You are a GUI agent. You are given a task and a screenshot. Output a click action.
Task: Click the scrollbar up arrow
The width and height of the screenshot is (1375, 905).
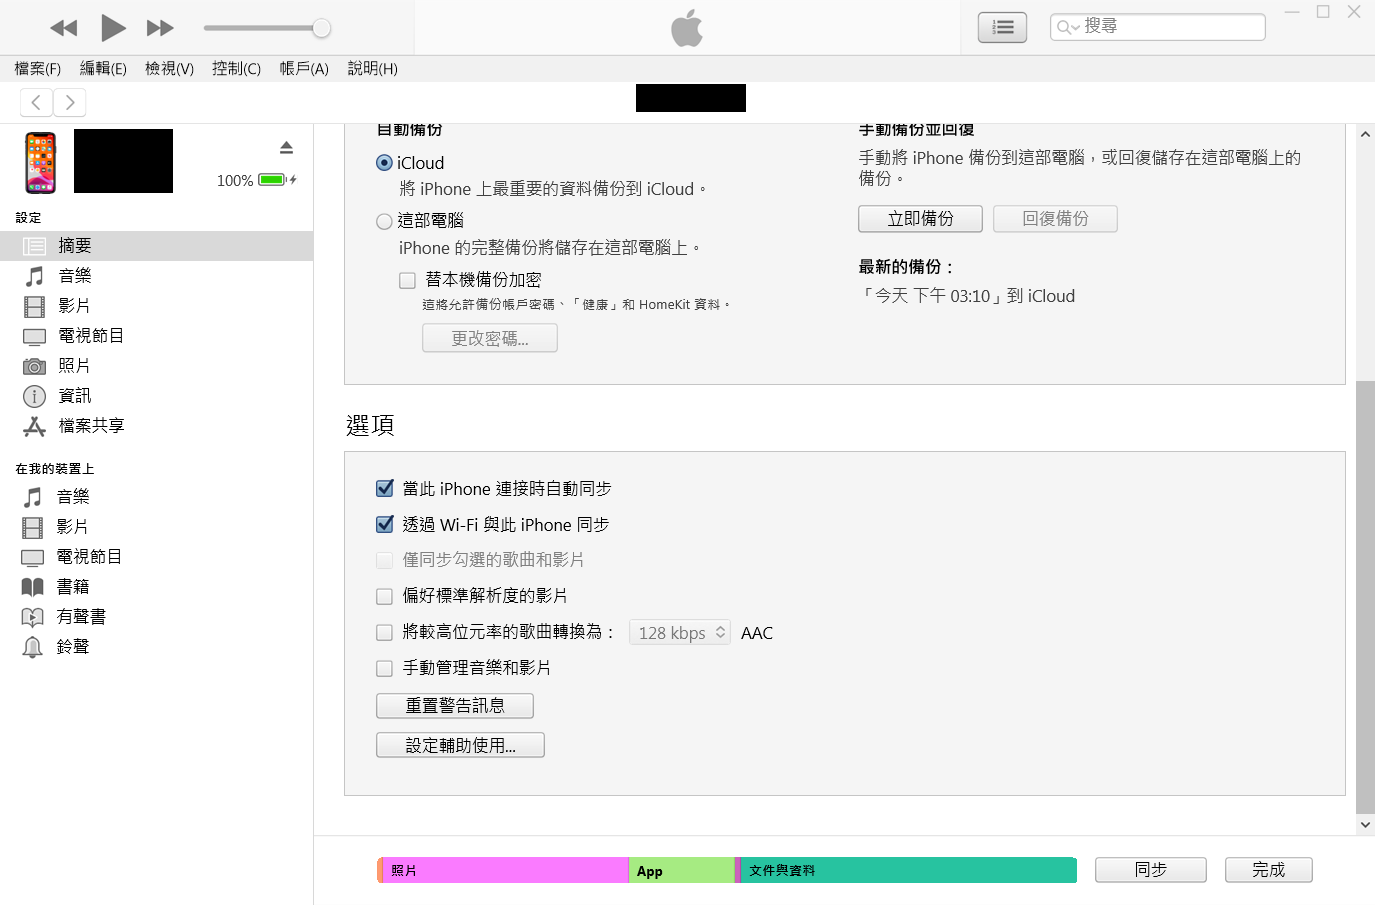(x=1365, y=134)
